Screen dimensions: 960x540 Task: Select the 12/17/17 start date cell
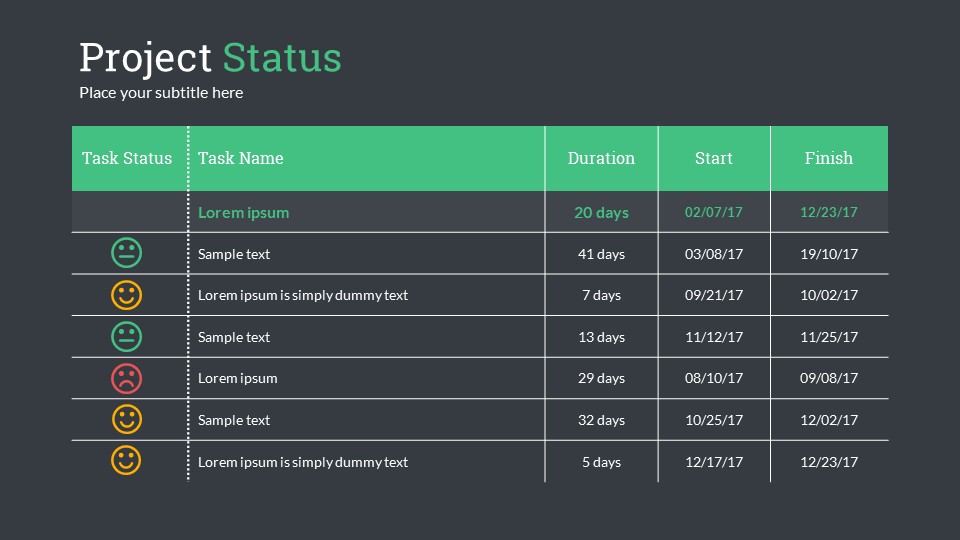point(714,462)
